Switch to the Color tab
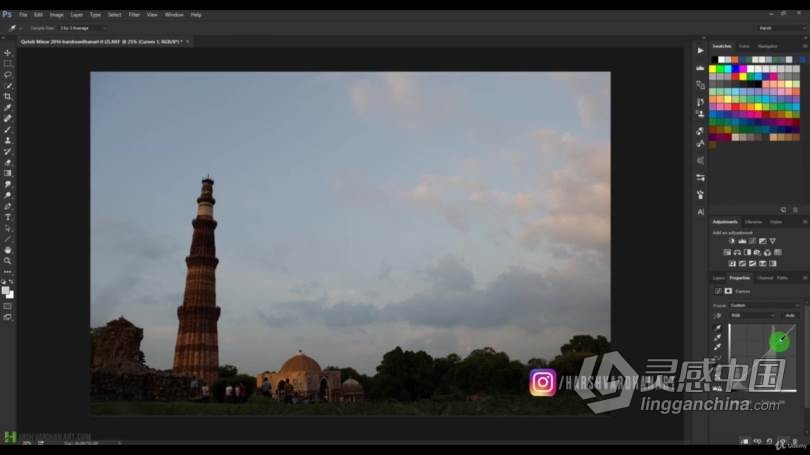The image size is (810, 455). 744,46
